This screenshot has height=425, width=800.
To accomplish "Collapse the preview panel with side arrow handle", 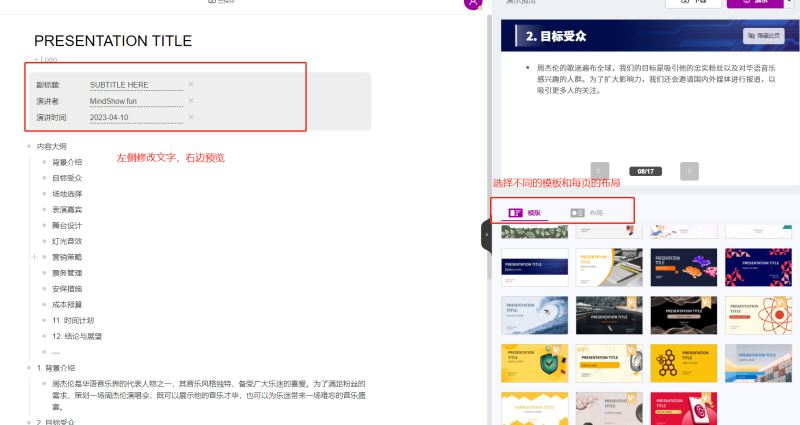I will 486,235.
